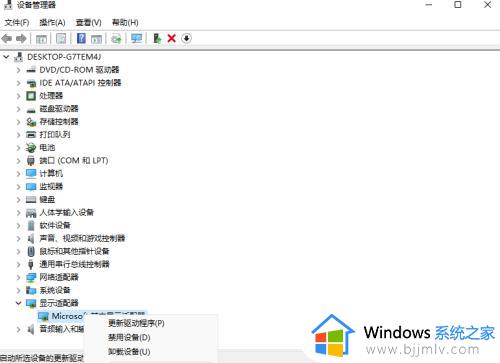Screen dimensions: 500x363
Task: Click the 人体学输入设备 HID icon
Action: [31, 212]
